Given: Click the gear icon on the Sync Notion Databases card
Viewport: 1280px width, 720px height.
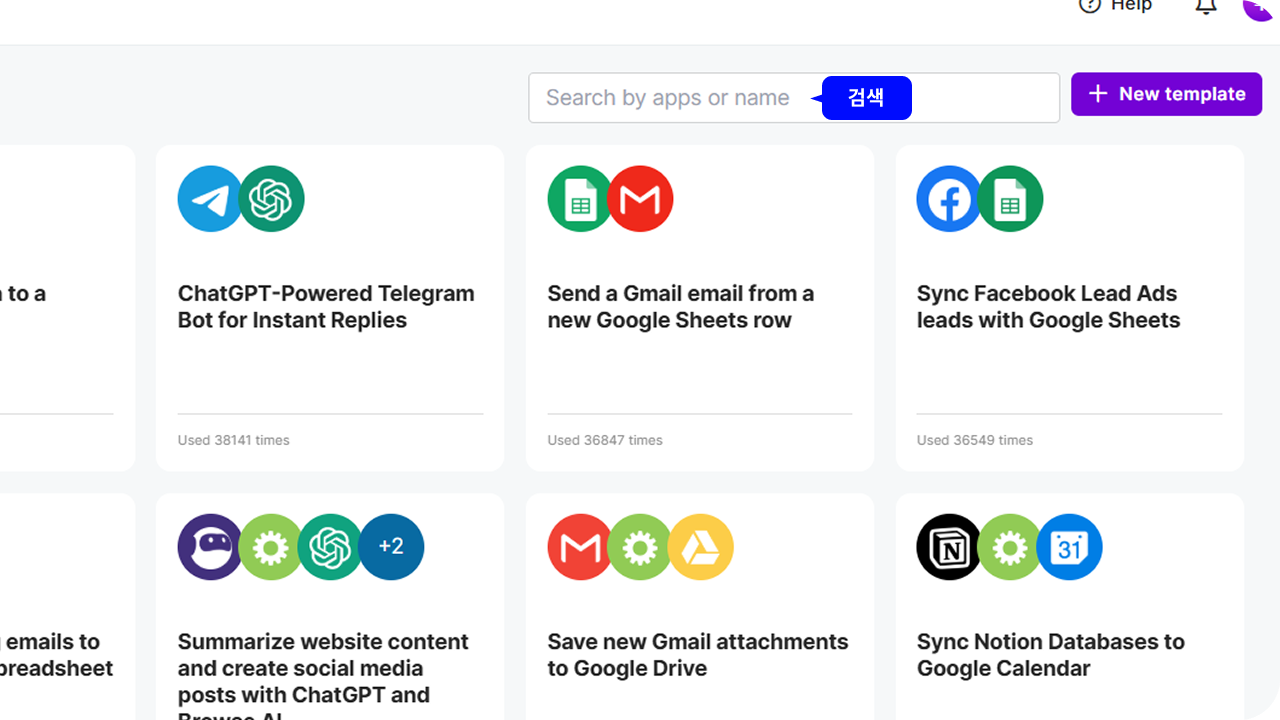Looking at the screenshot, I should click(1009, 547).
